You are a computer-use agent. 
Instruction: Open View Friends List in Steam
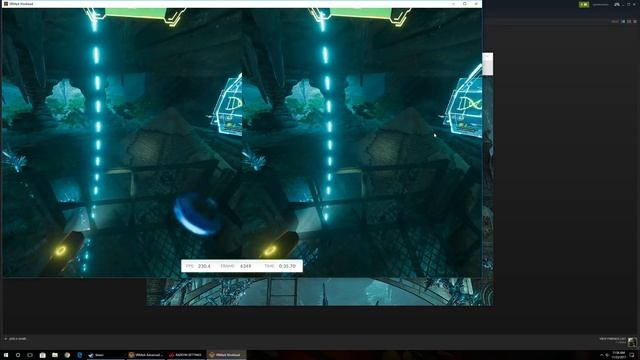(612, 339)
